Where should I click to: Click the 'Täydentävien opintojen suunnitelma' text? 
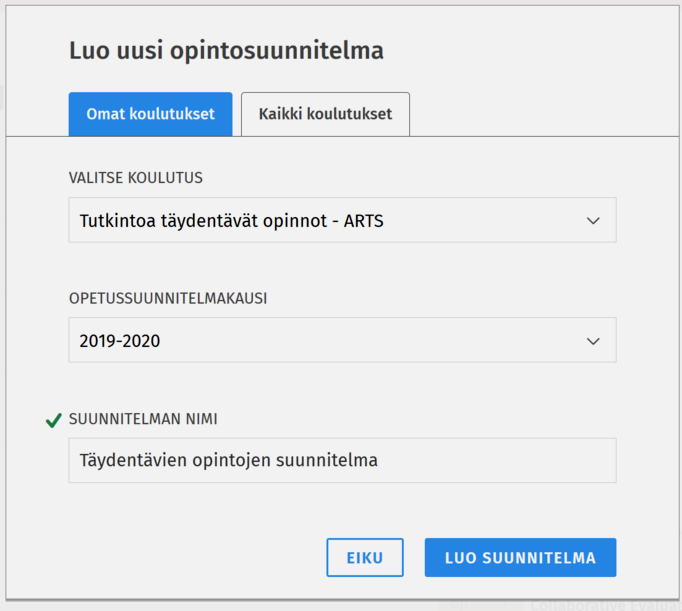pos(228,461)
